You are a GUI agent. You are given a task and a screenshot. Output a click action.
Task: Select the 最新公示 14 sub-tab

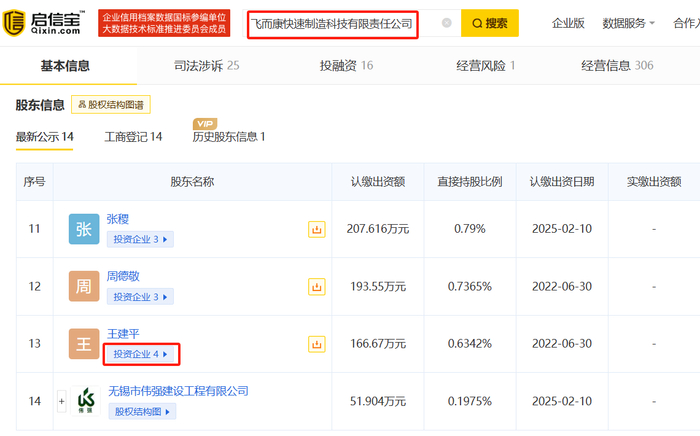click(x=44, y=137)
